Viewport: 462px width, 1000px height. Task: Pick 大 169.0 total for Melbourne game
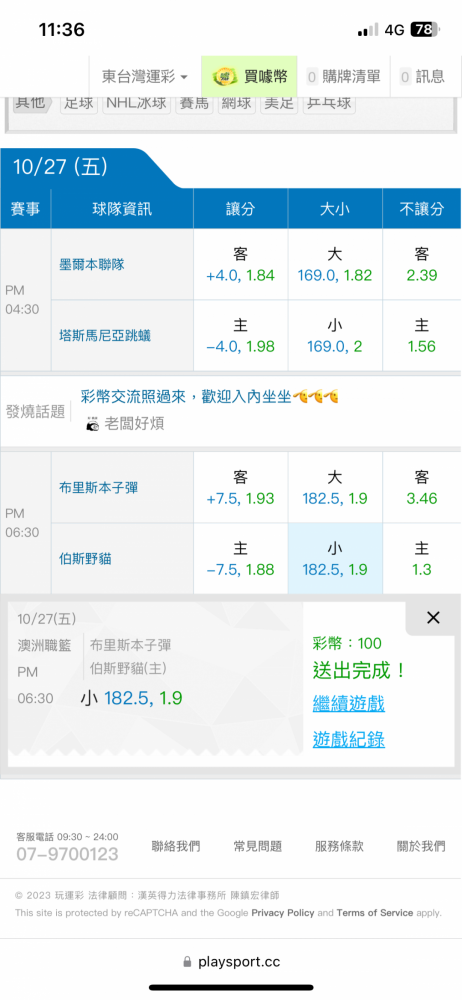click(x=335, y=265)
